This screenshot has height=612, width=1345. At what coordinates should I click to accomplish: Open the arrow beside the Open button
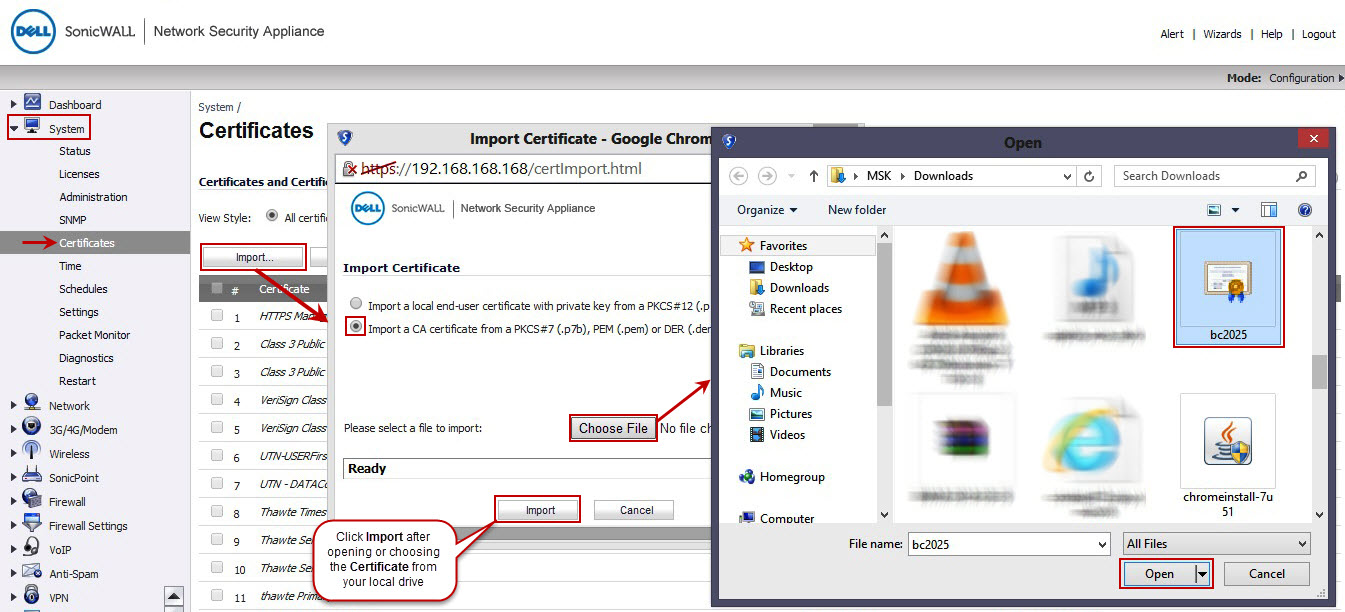point(1203,574)
